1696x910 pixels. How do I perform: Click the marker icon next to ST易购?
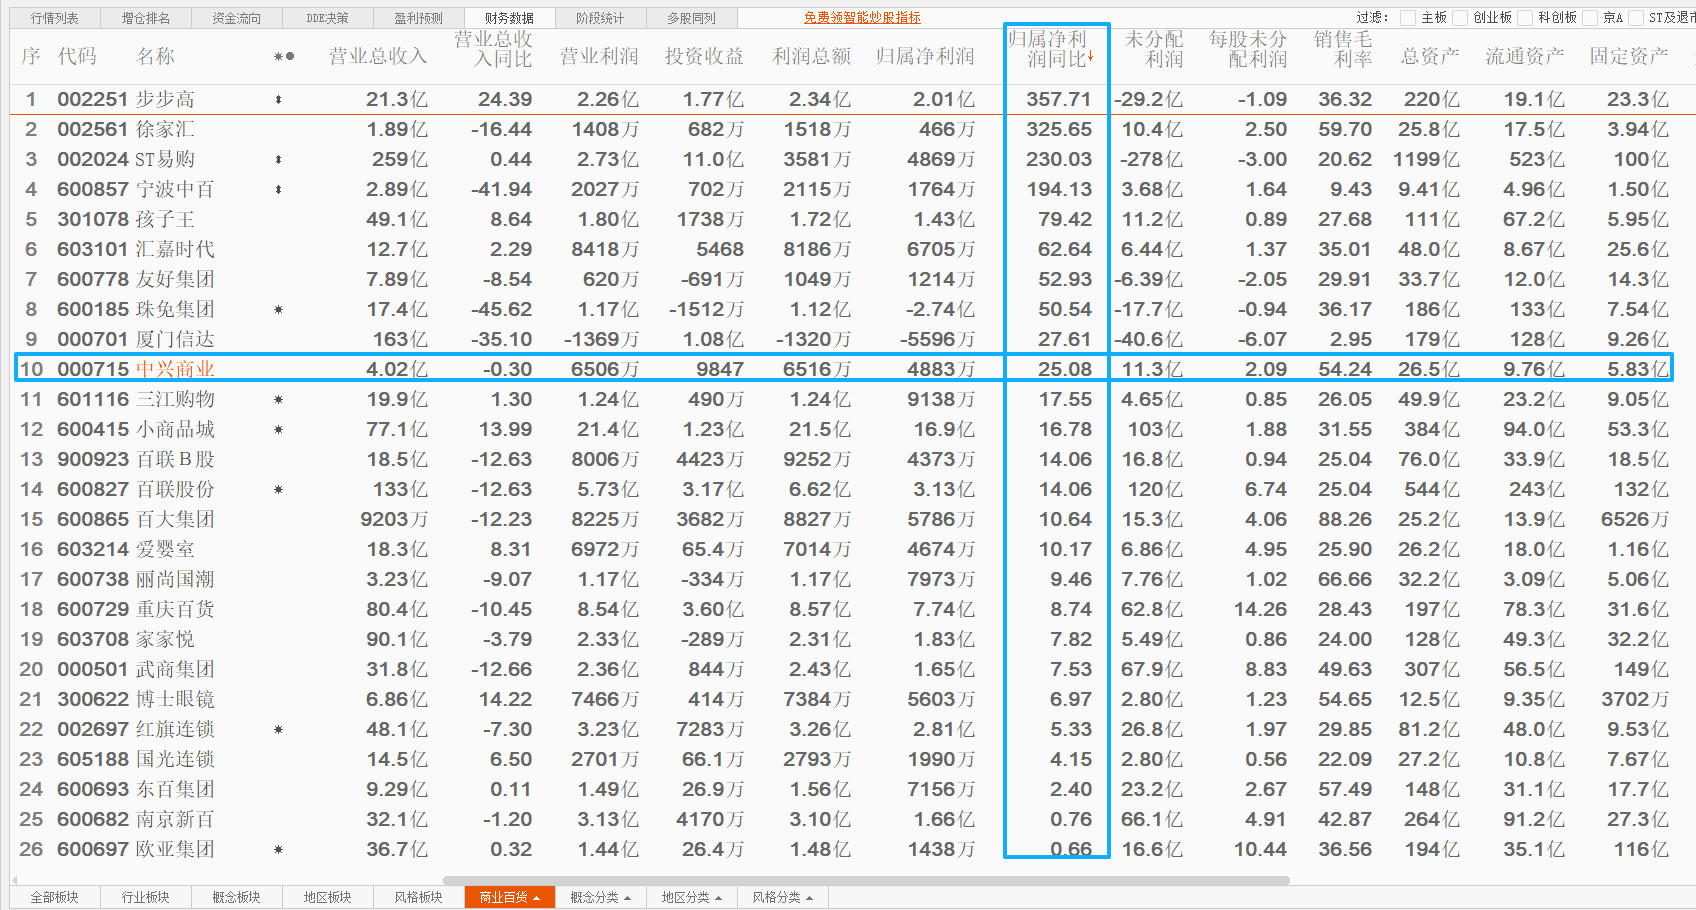(278, 159)
